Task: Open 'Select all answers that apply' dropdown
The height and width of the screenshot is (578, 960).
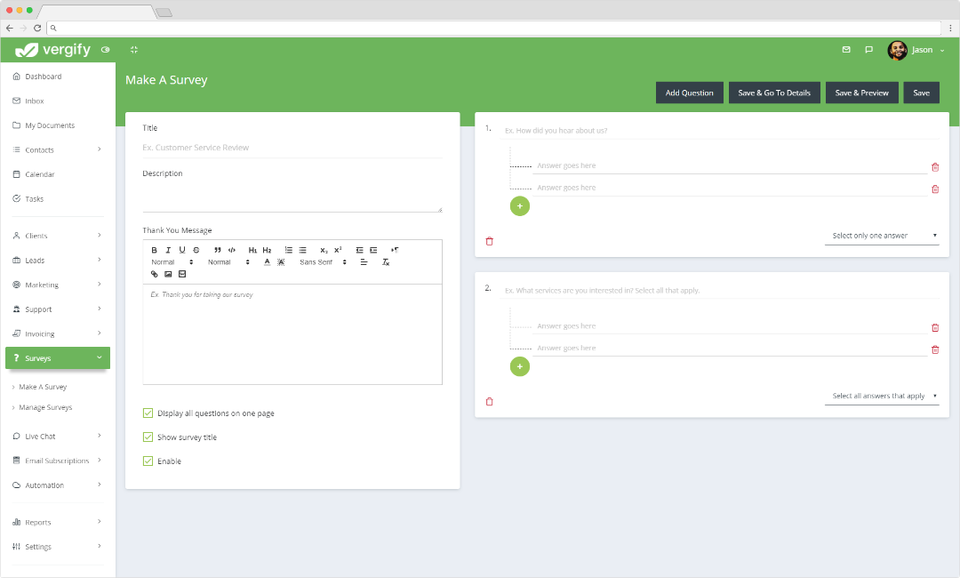Action: pos(882,396)
